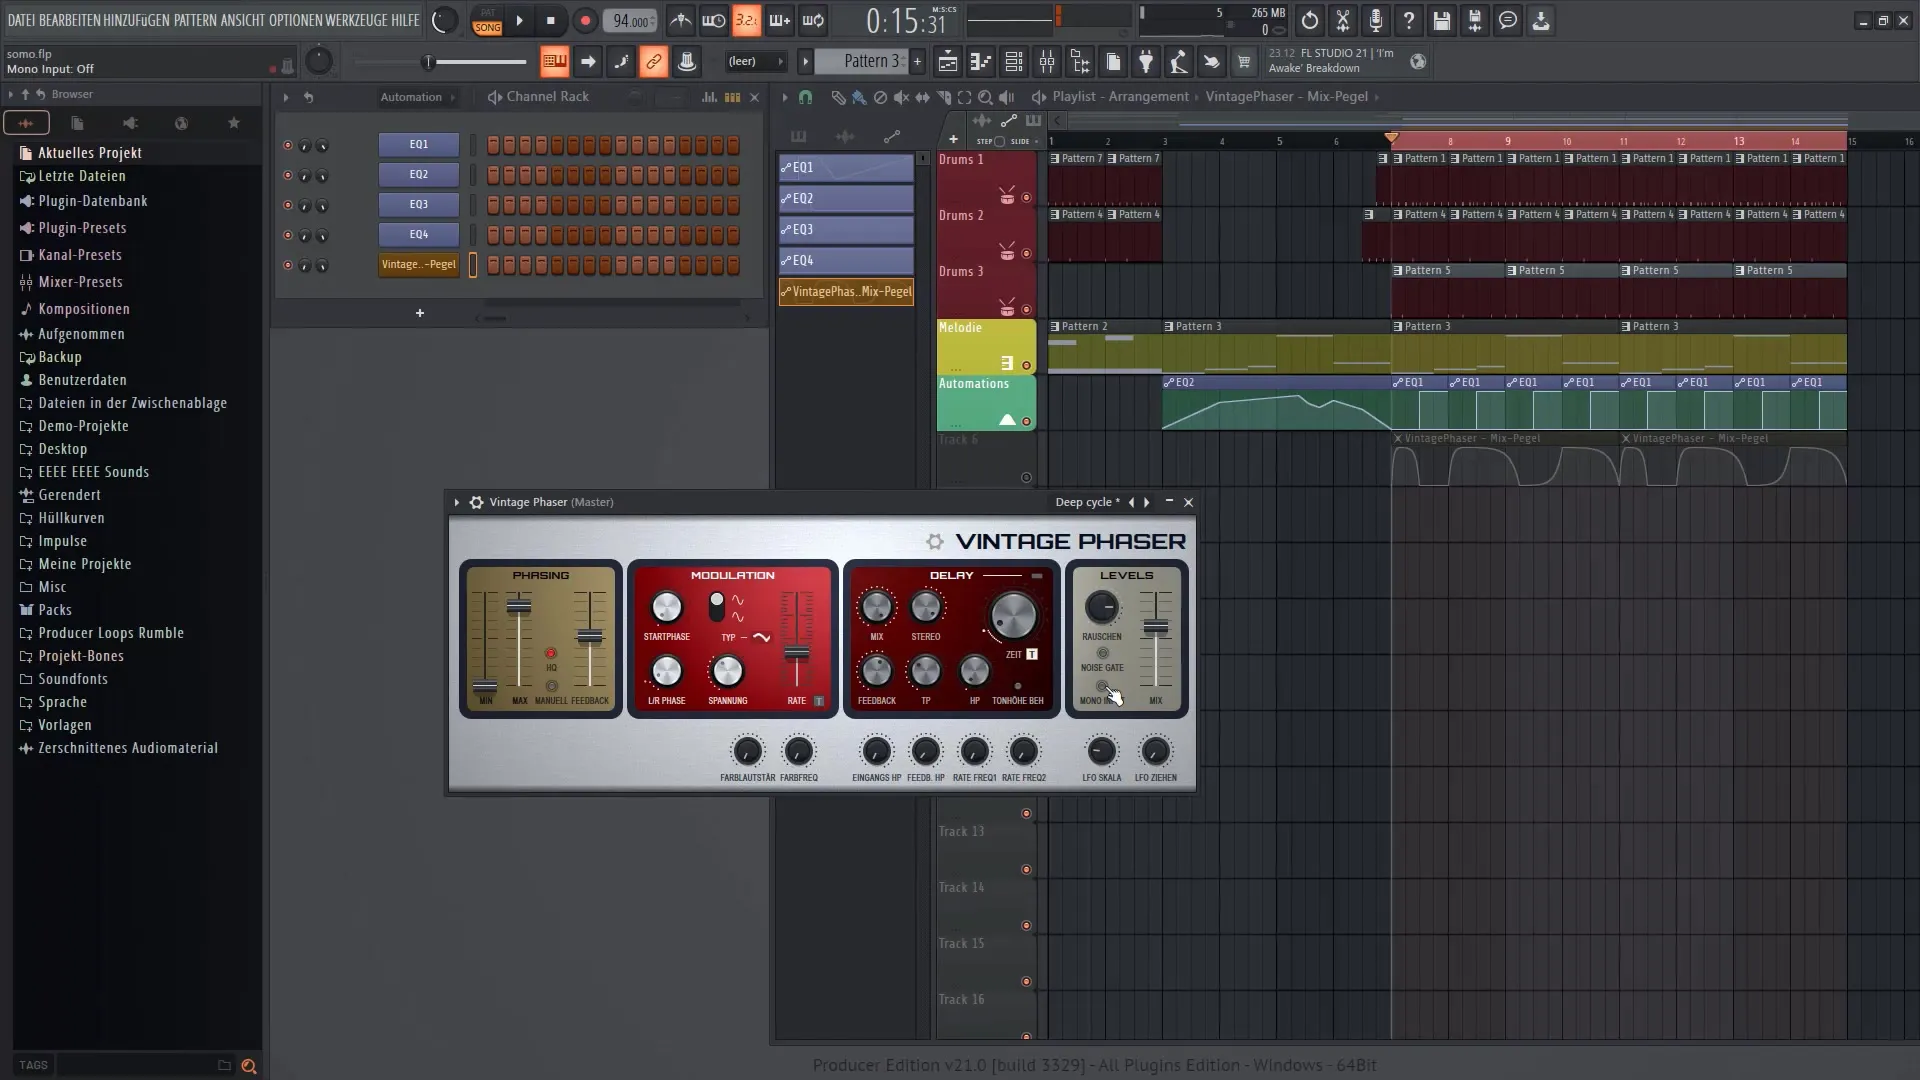This screenshot has height=1080, width=1920.
Task: Open the Mixer via its toolbar icon
Action: [1046, 62]
